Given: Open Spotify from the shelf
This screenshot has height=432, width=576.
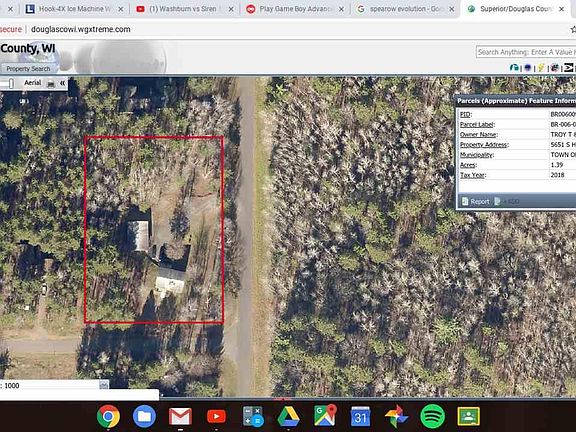Looking at the screenshot, I should point(432,416).
